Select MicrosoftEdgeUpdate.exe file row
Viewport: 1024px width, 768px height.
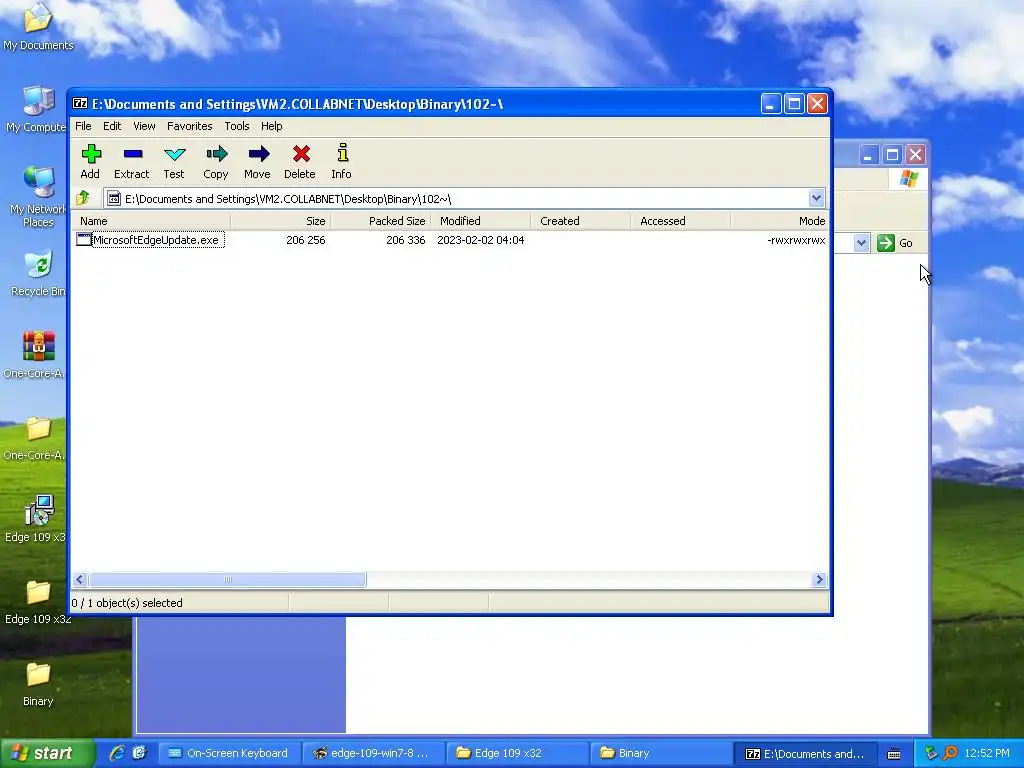[451, 240]
